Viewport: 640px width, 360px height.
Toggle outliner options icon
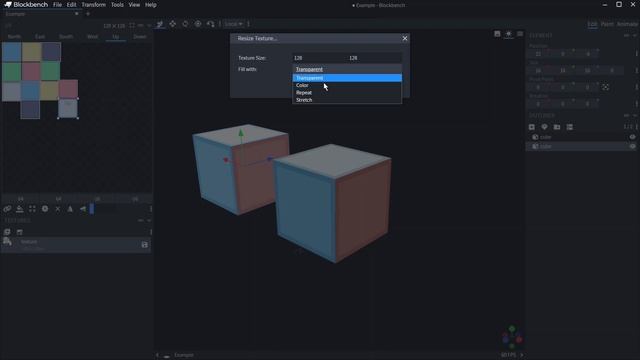click(x=570, y=127)
